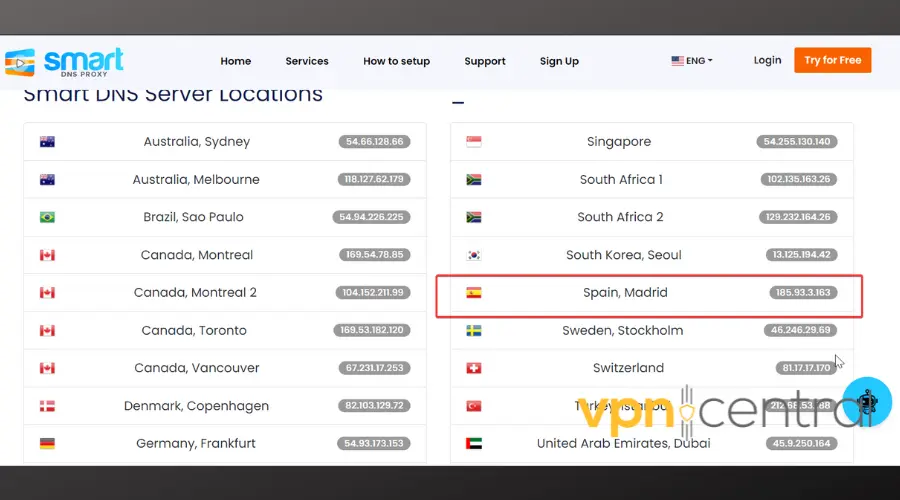
Task: Select Sign Up in navigation
Action: click(559, 61)
